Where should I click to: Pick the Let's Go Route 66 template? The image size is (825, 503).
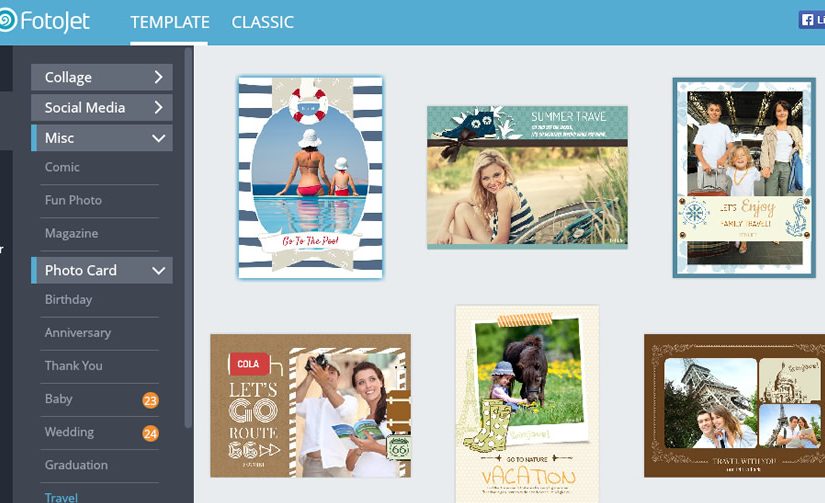coord(310,406)
